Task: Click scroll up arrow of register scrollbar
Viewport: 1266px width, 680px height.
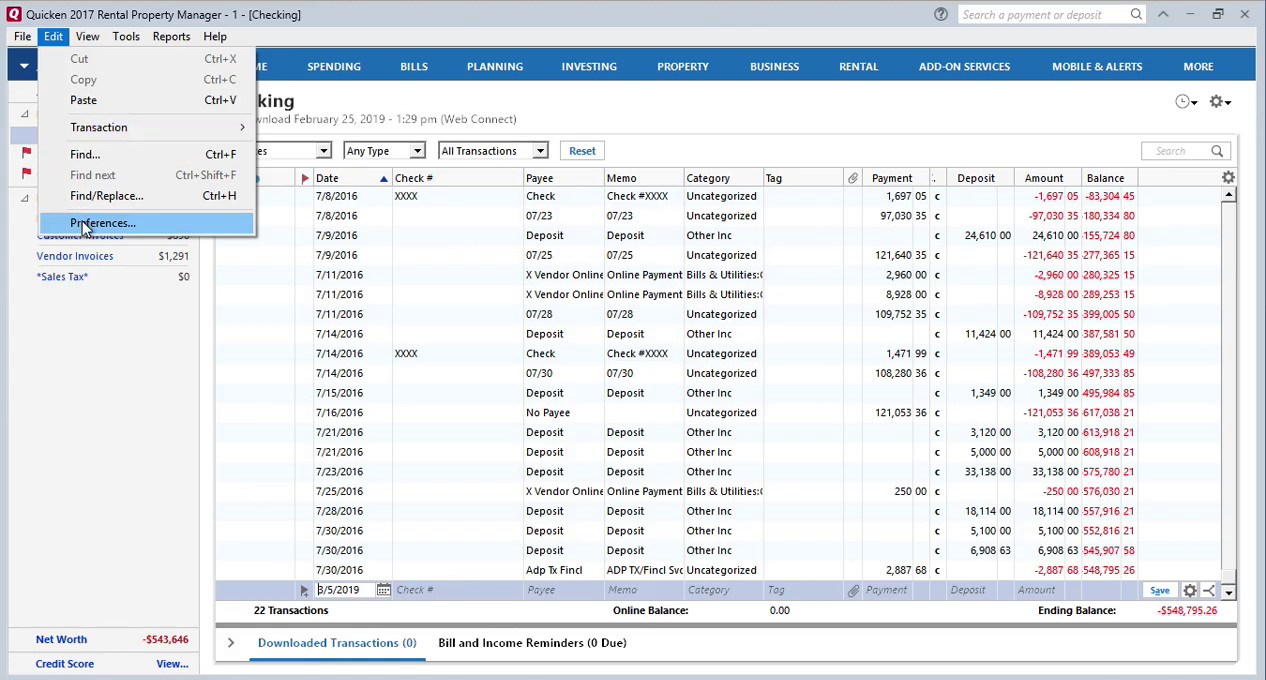Action: (x=1228, y=195)
